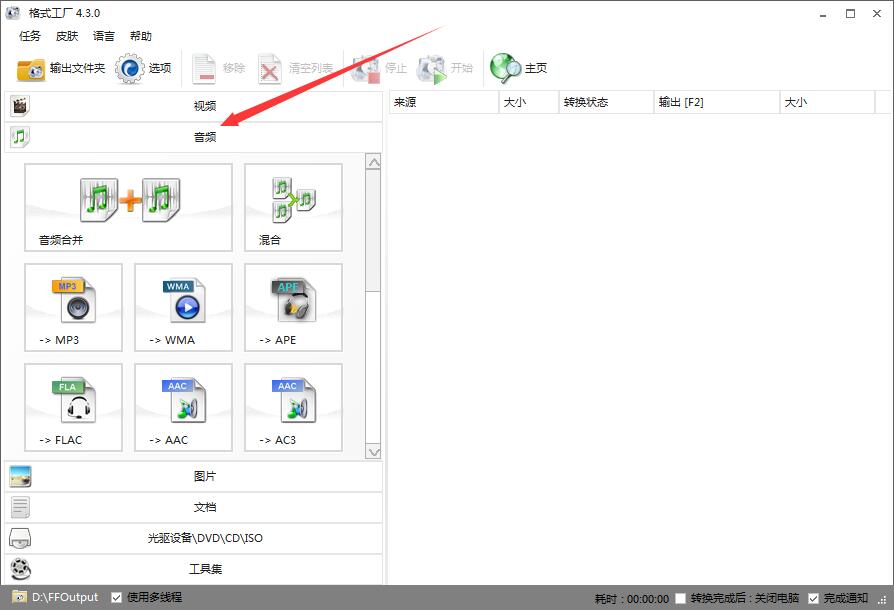Open the Language (语言) menu
894x610 pixels.
pyautogui.click(x=104, y=36)
